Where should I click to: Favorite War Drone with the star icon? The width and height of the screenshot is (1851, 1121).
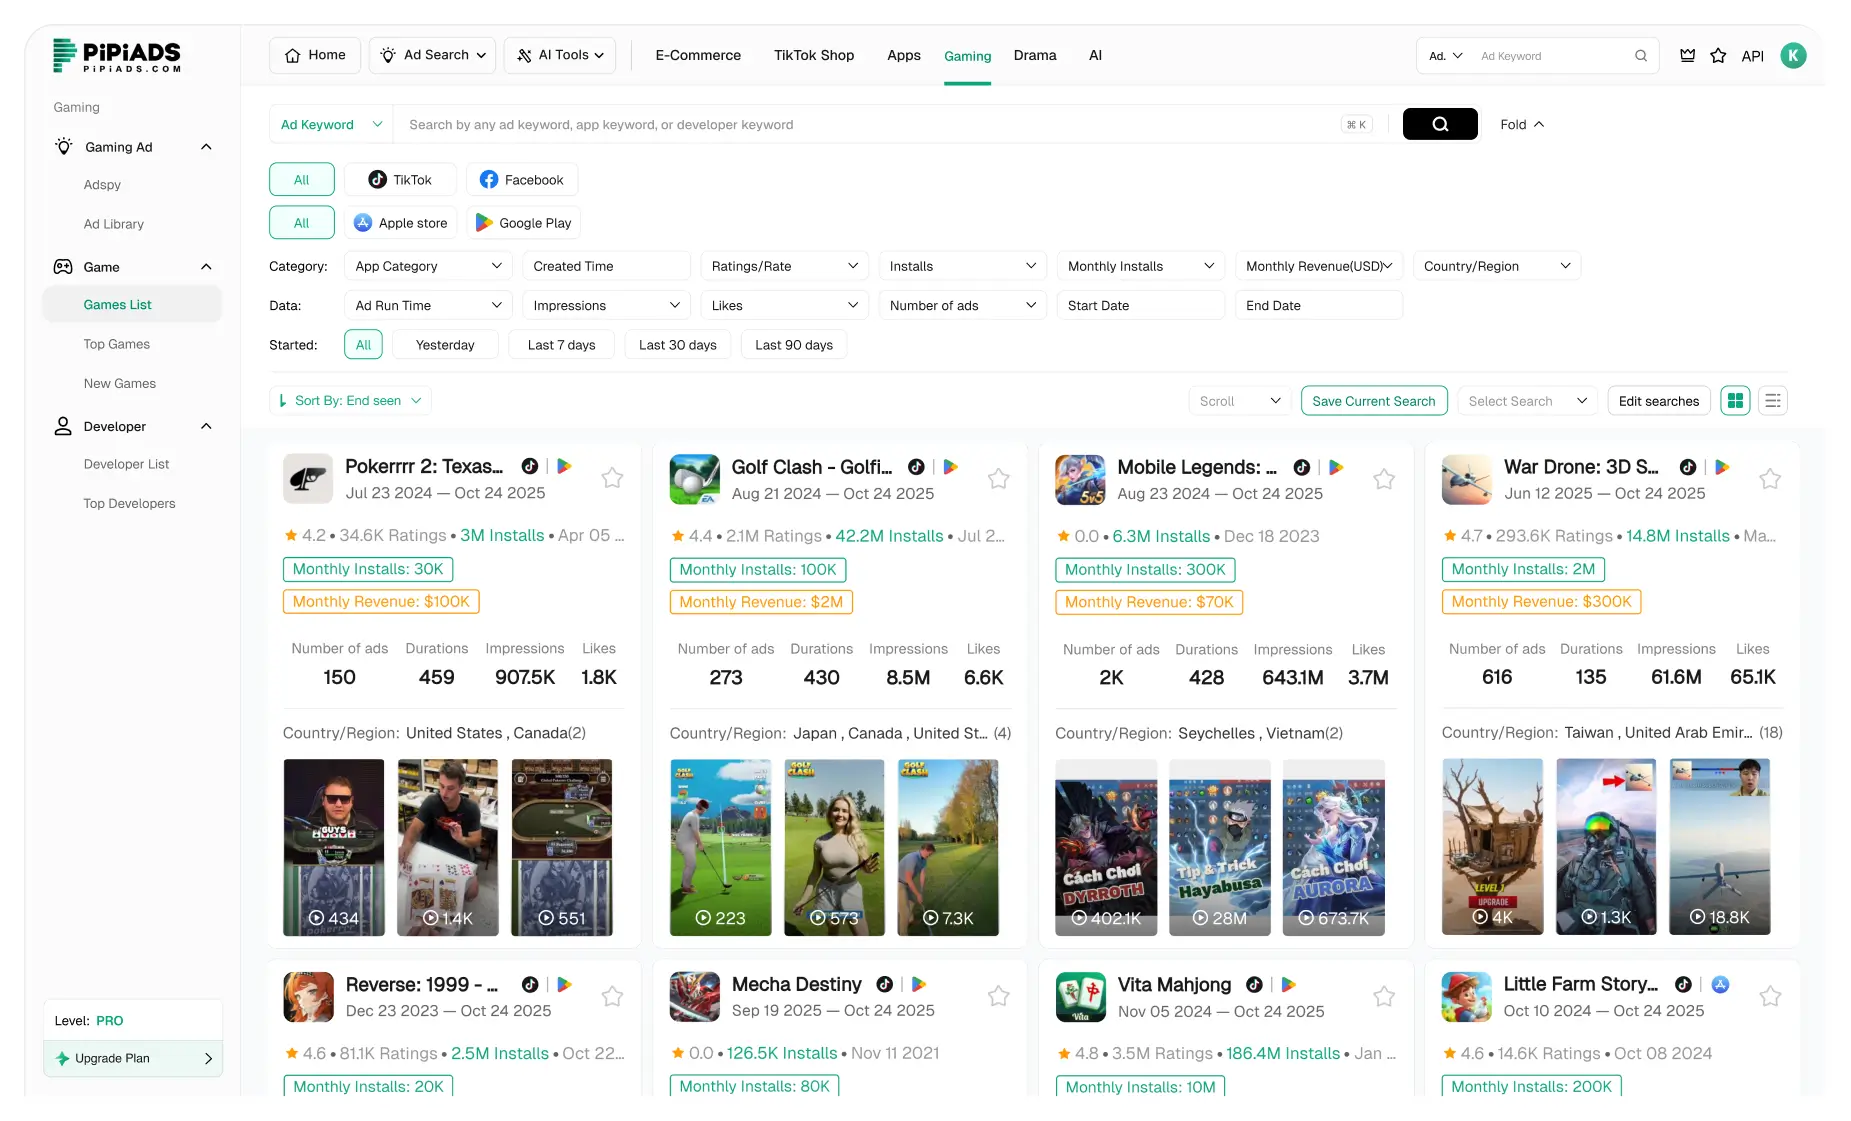(x=1769, y=478)
